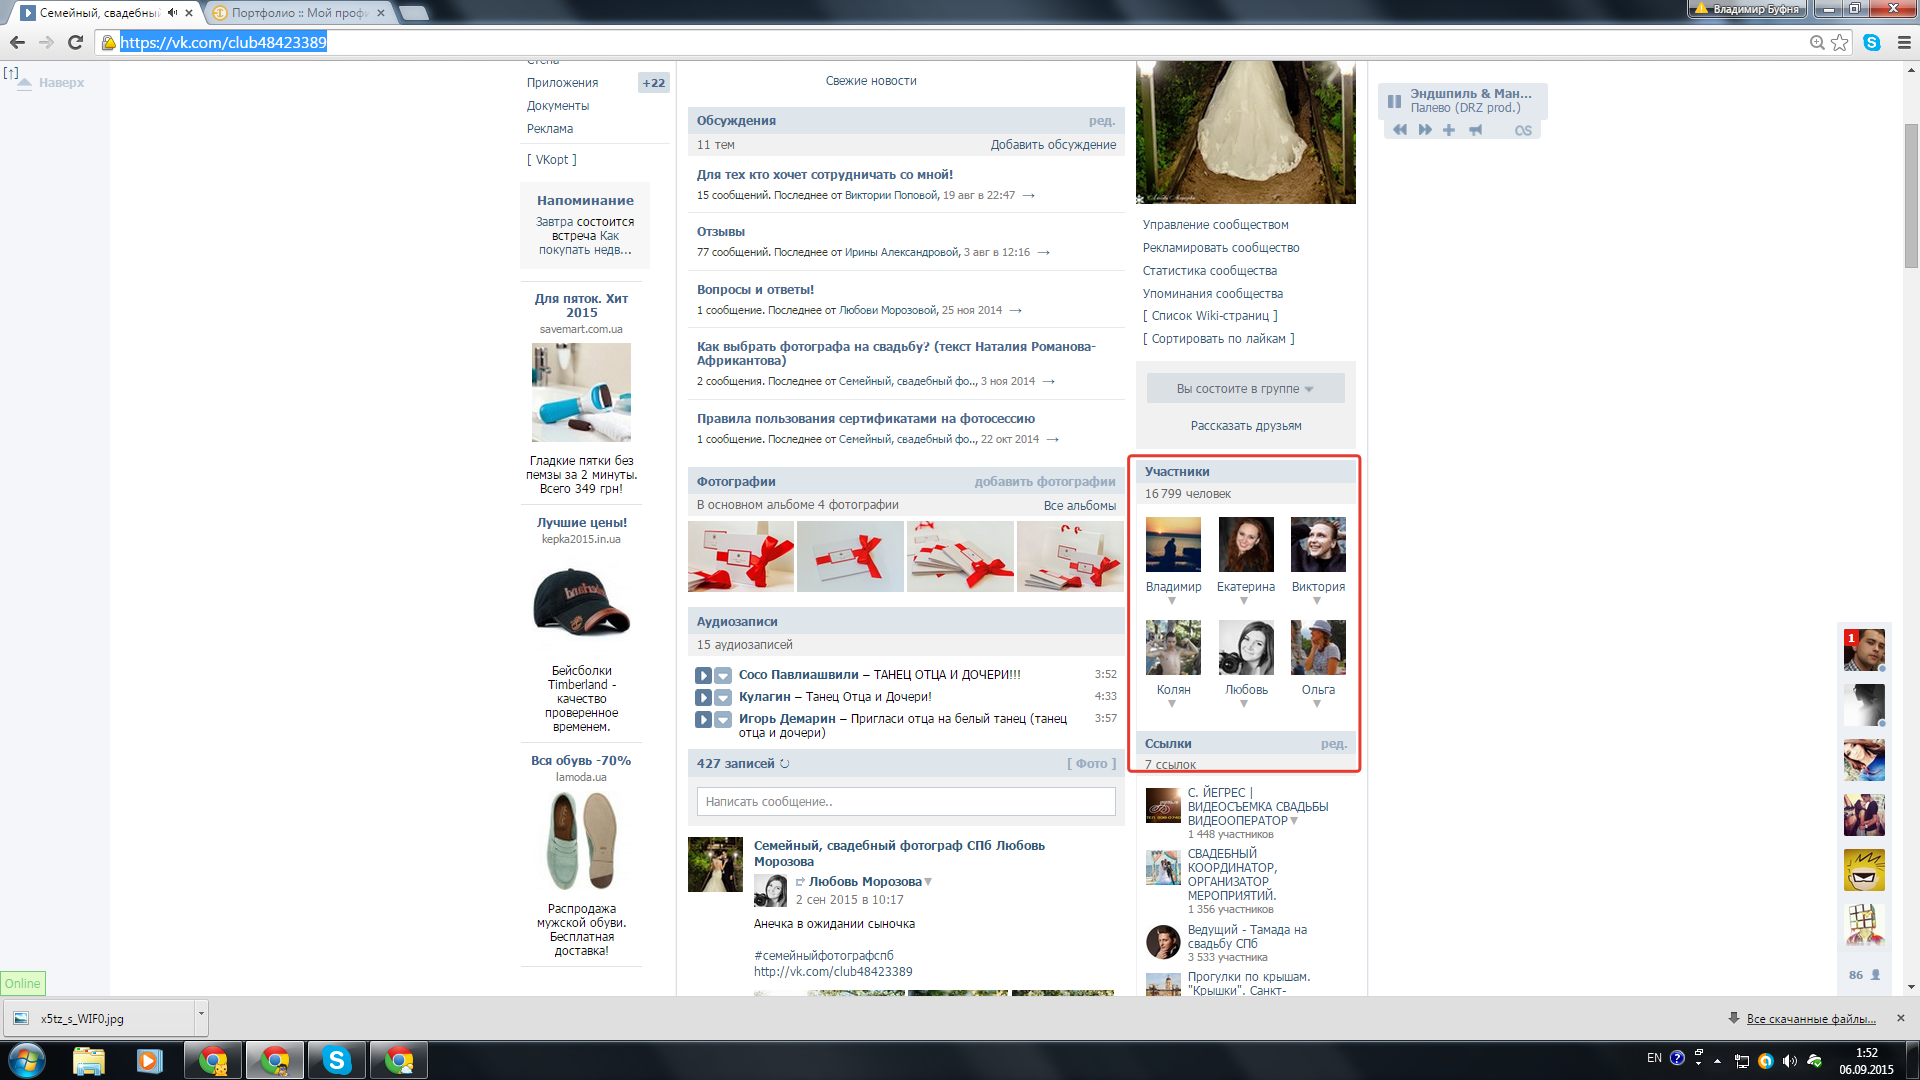Skip to the next track in the mini player
The width and height of the screenshot is (1920, 1080).
[1425, 130]
